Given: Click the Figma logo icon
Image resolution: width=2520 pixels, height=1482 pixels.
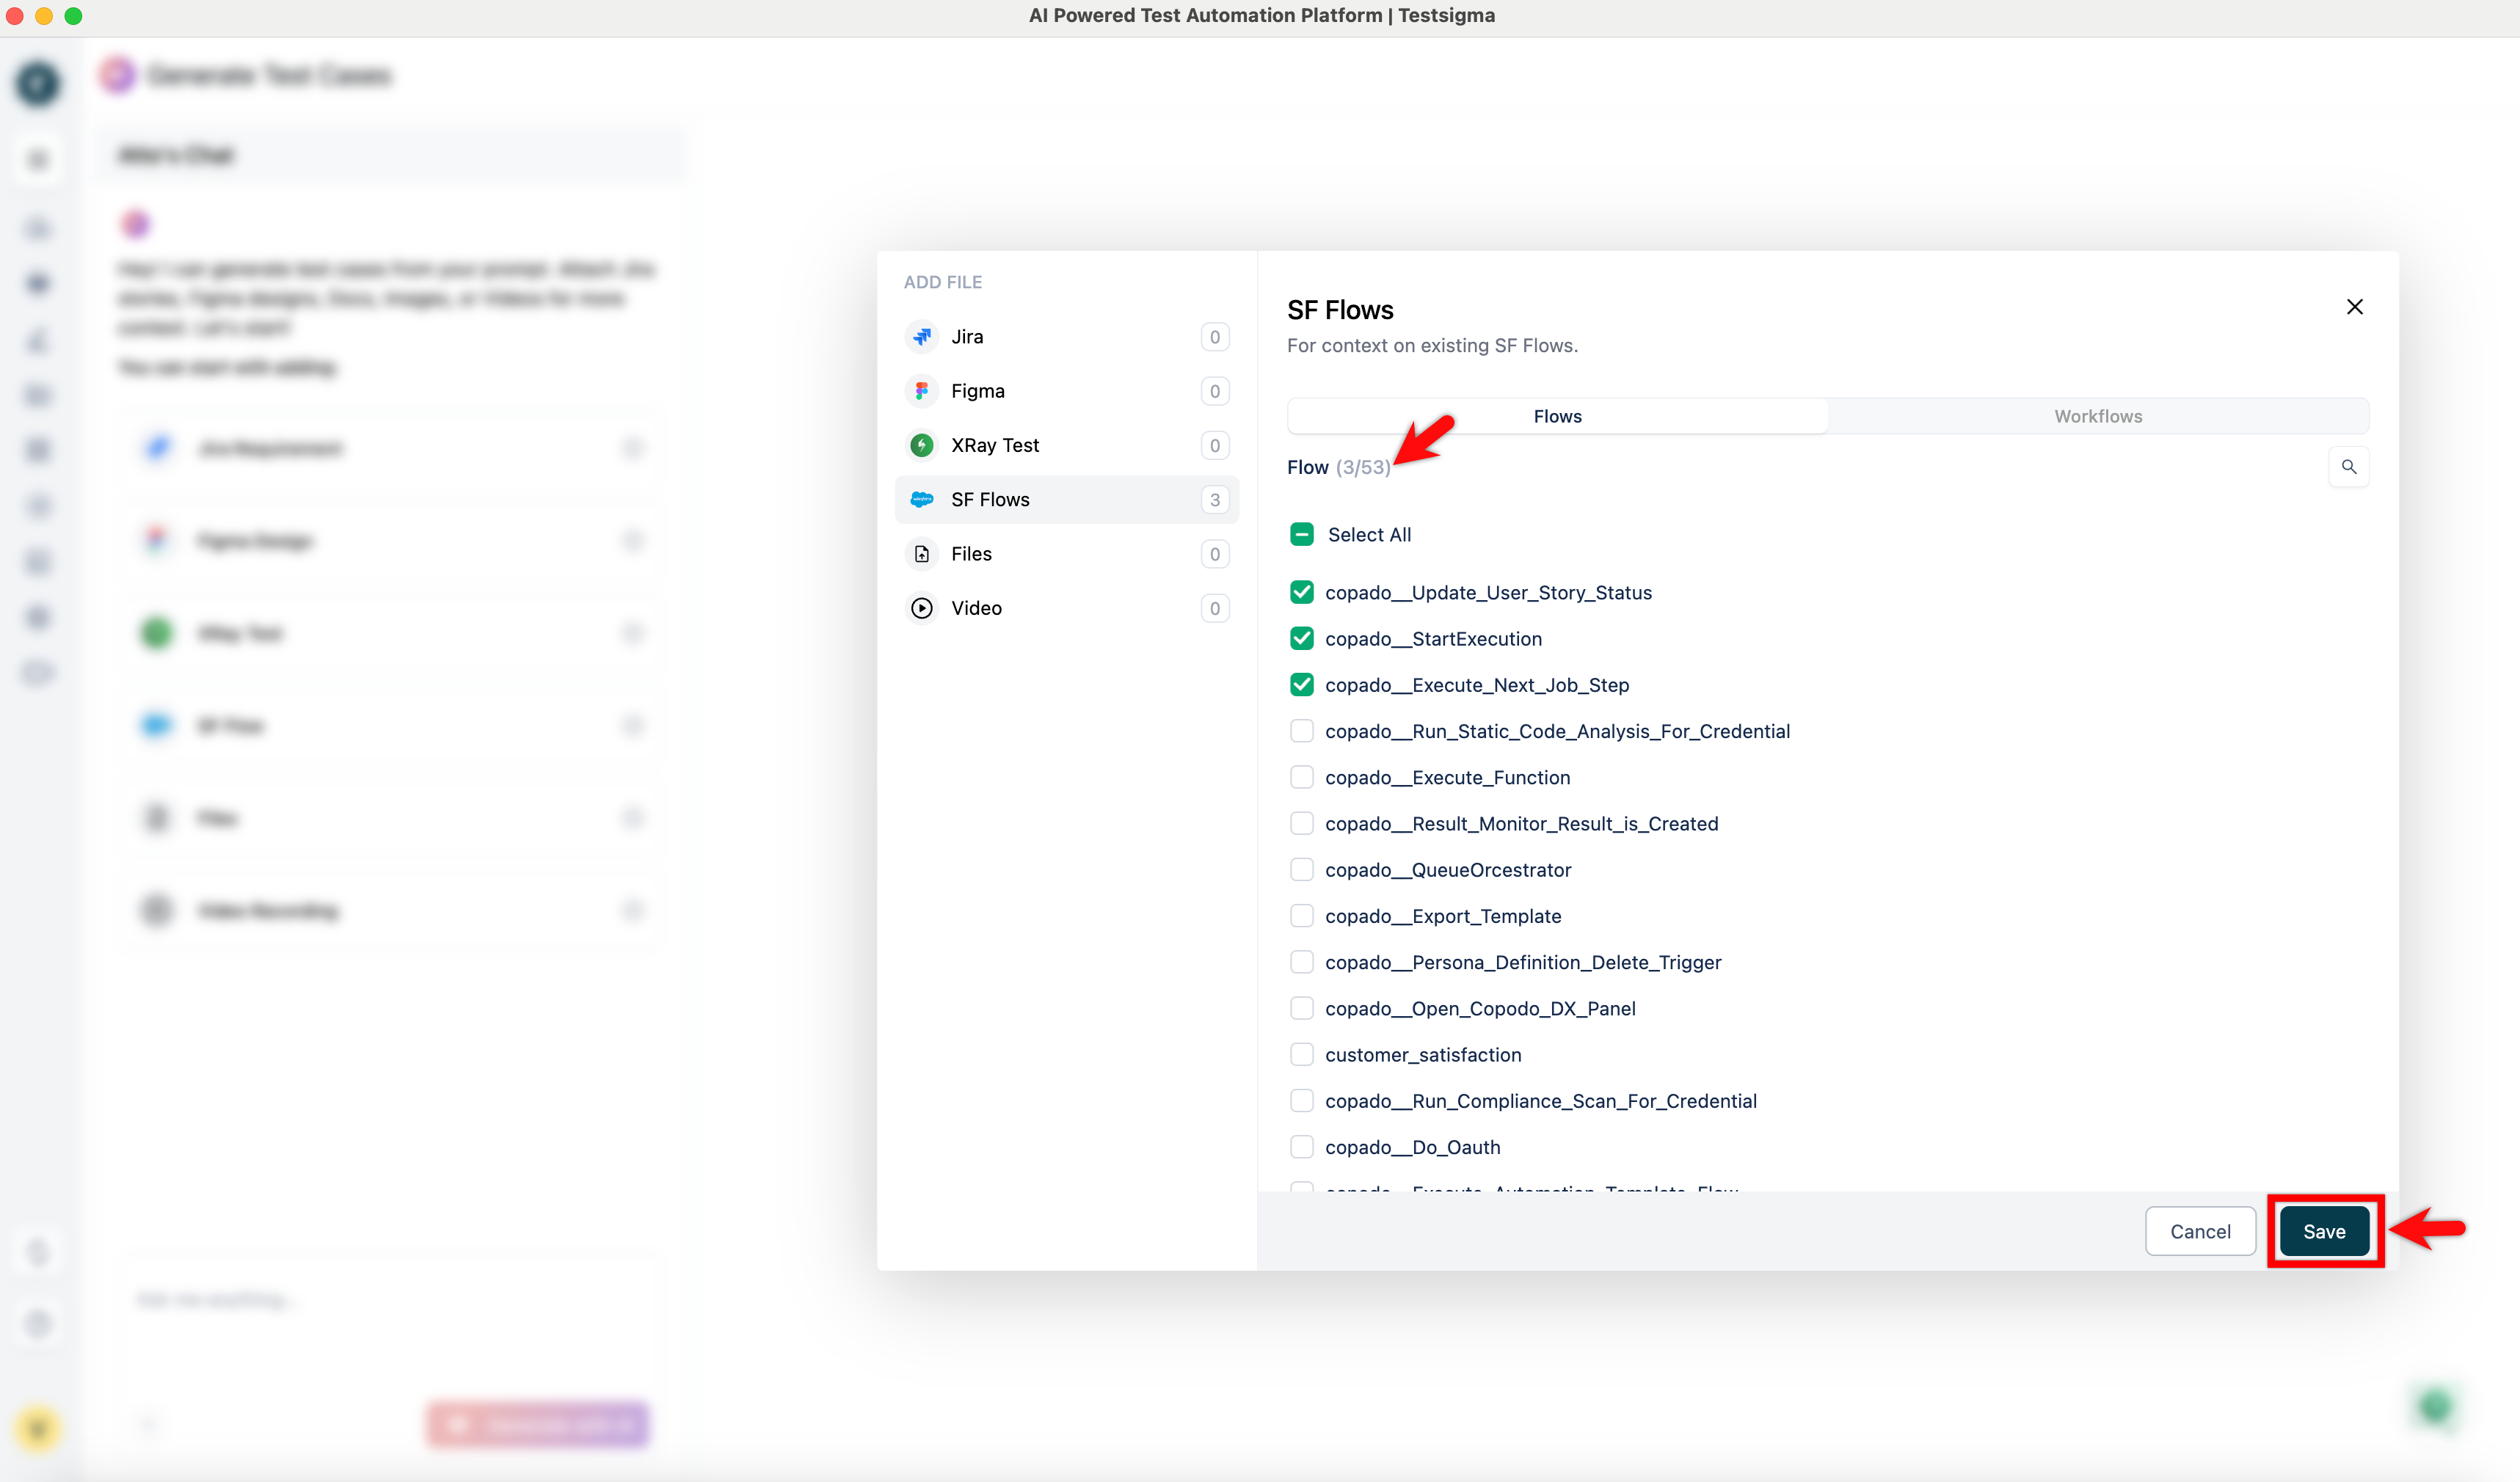Looking at the screenshot, I should pyautogui.click(x=921, y=391).
